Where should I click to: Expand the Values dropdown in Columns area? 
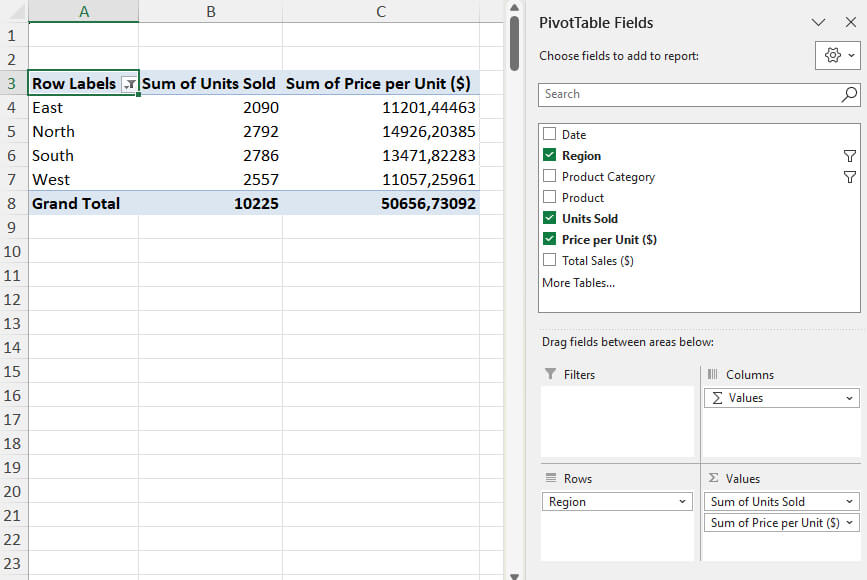pyautogui.click(x=850, y=398)
